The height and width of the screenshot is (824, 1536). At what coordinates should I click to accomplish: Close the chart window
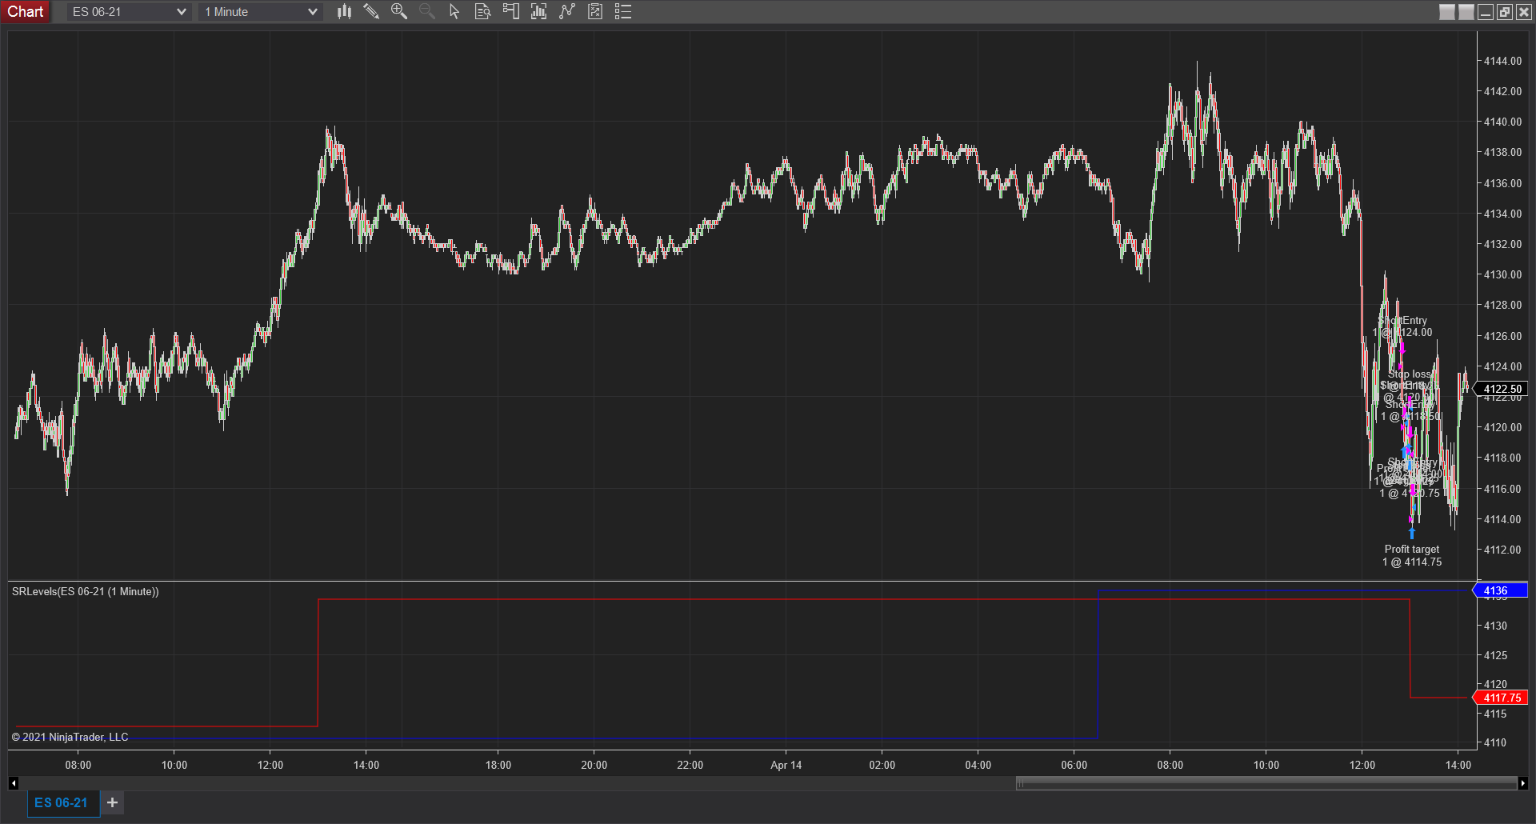coord(1523,12)
